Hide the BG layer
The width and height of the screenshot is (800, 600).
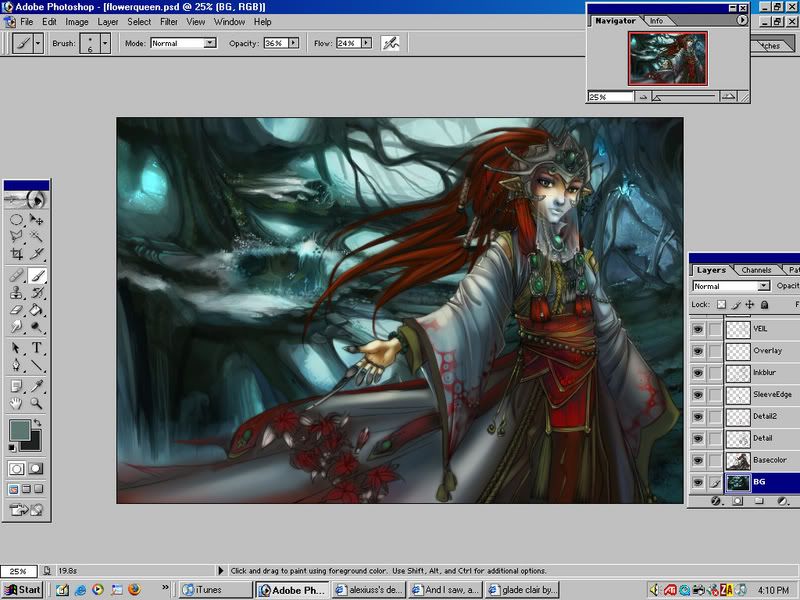click(697, 483)
